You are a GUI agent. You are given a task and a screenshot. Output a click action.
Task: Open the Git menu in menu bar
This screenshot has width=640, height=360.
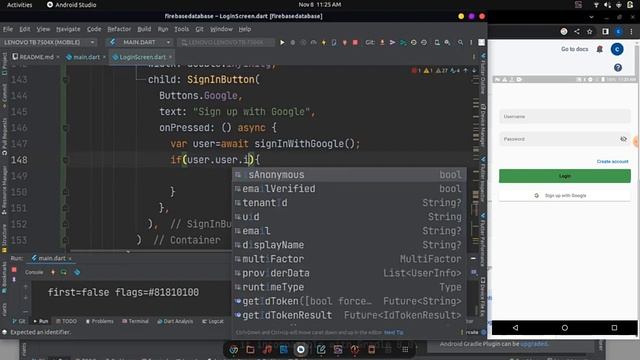click(199, 29)
